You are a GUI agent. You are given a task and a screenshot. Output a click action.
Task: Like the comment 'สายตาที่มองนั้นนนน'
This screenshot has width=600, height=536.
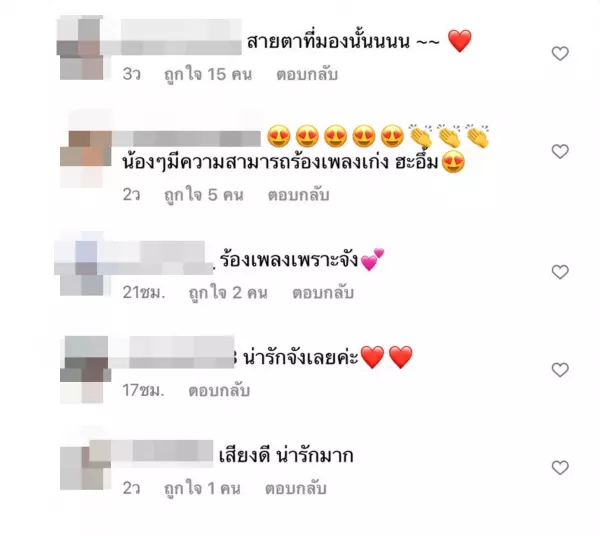click(x=560, y=54)
